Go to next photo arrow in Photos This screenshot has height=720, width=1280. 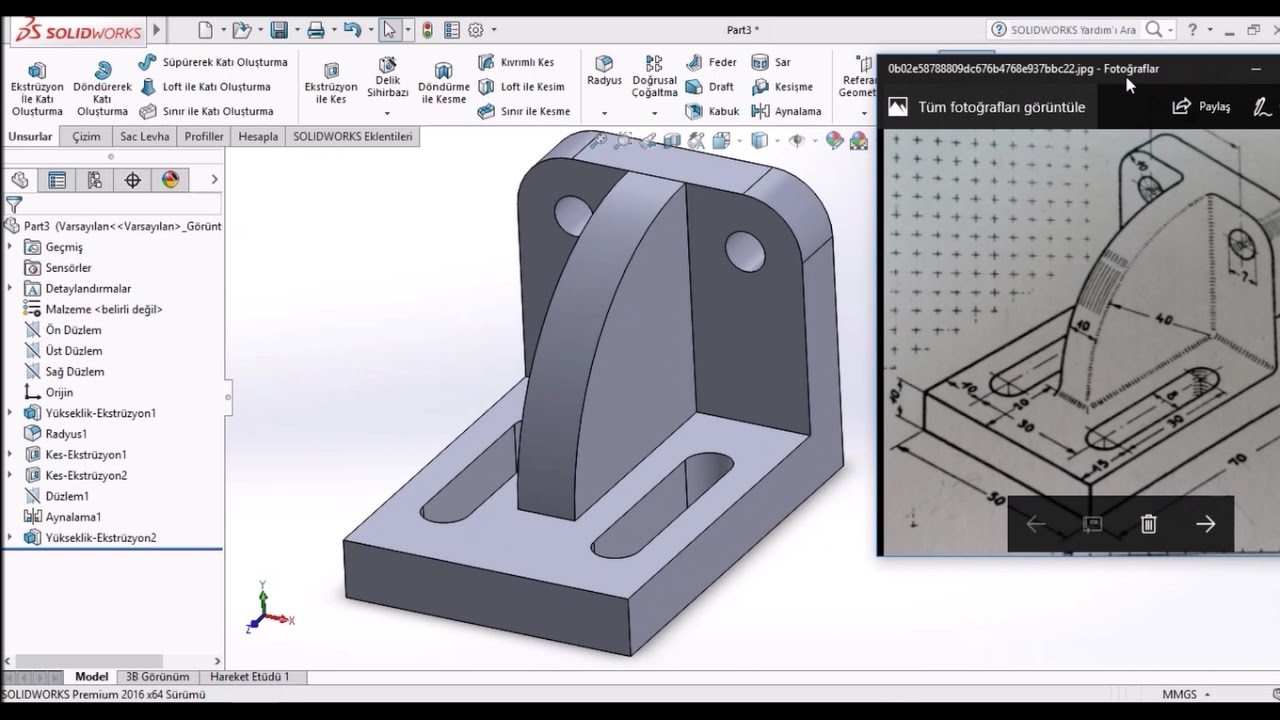(x=1205, y=524)
